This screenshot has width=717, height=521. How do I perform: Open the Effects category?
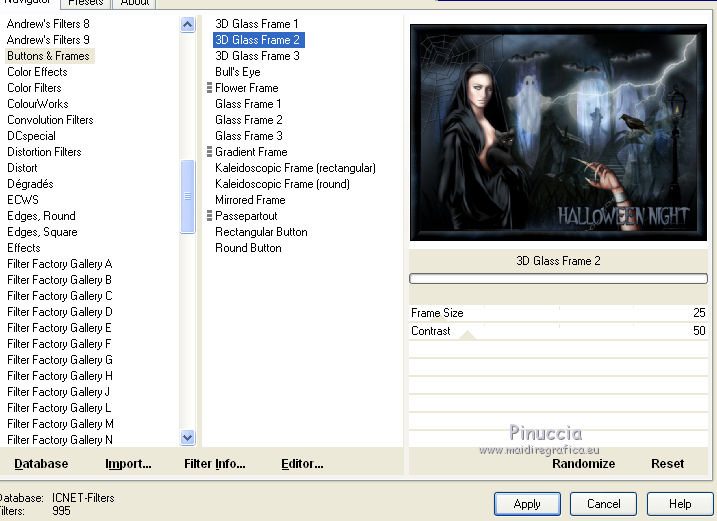24,248
